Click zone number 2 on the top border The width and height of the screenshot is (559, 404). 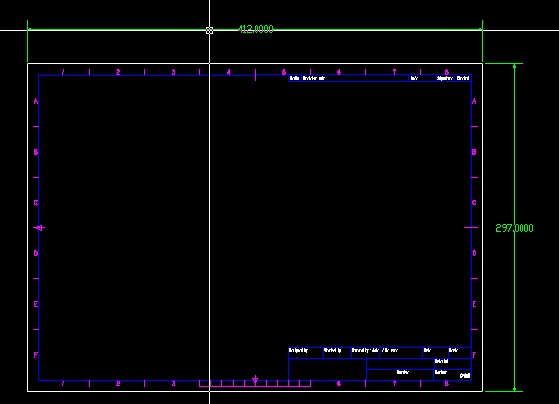(118, 72)
